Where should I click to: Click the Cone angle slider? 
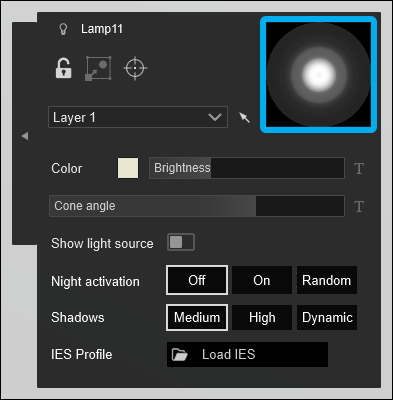(197, 206)
